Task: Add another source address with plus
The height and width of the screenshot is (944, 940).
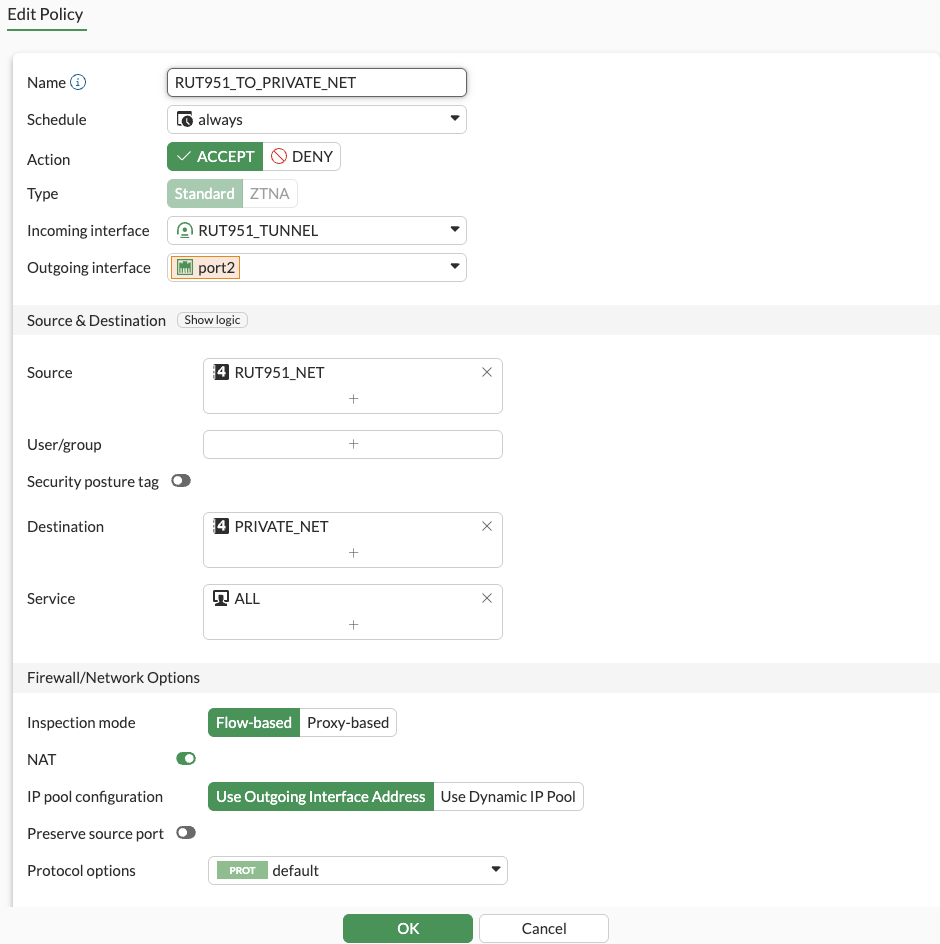Action: [353, 399]
